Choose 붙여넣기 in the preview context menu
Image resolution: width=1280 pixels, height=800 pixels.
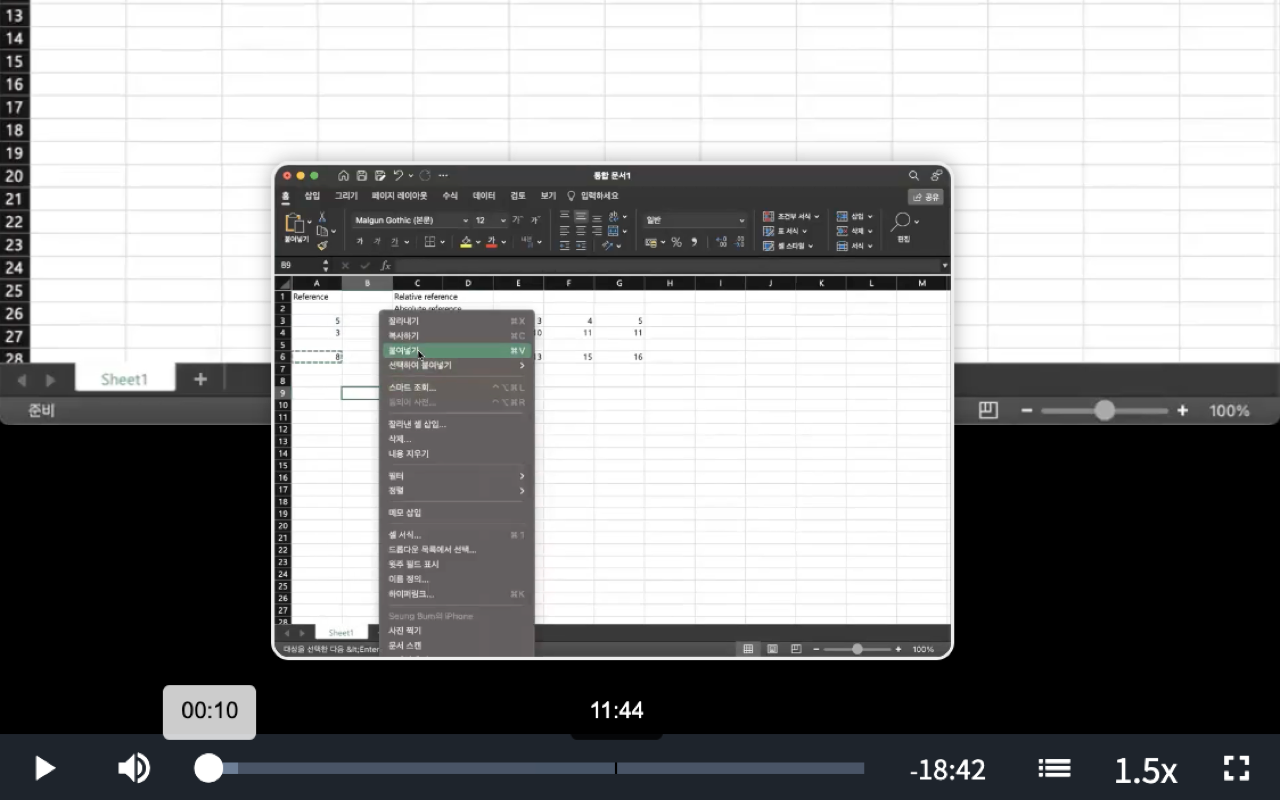457,351
